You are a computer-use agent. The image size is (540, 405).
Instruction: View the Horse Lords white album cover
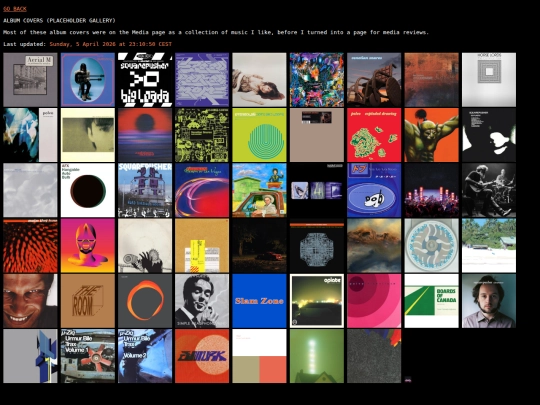pyautogui.click(x=489, y=80)
